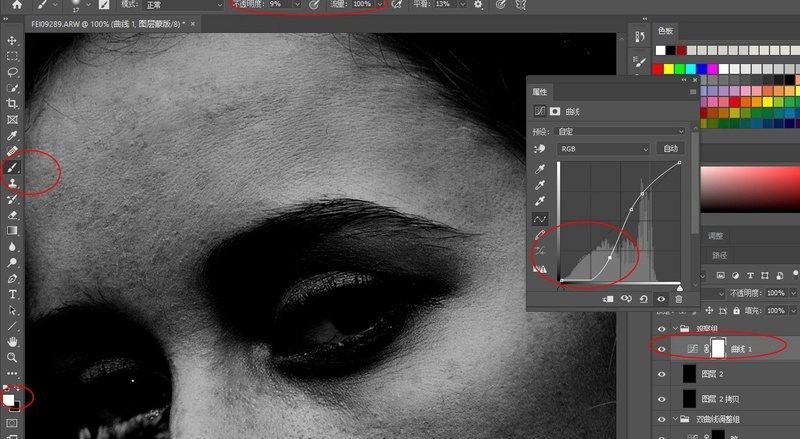Select the Line tool
The width and height of the screenshot is (800, 439).
coord(12,326)
